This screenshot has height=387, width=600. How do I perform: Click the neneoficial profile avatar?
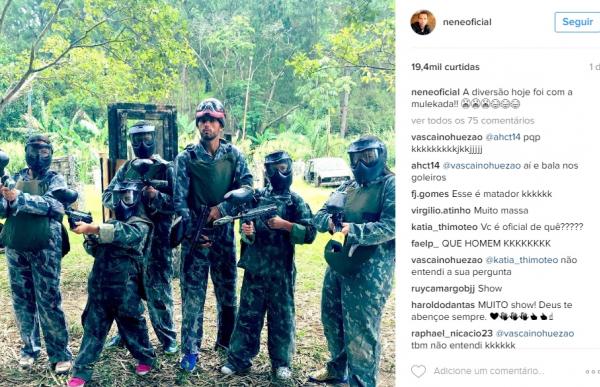(423, 22)
